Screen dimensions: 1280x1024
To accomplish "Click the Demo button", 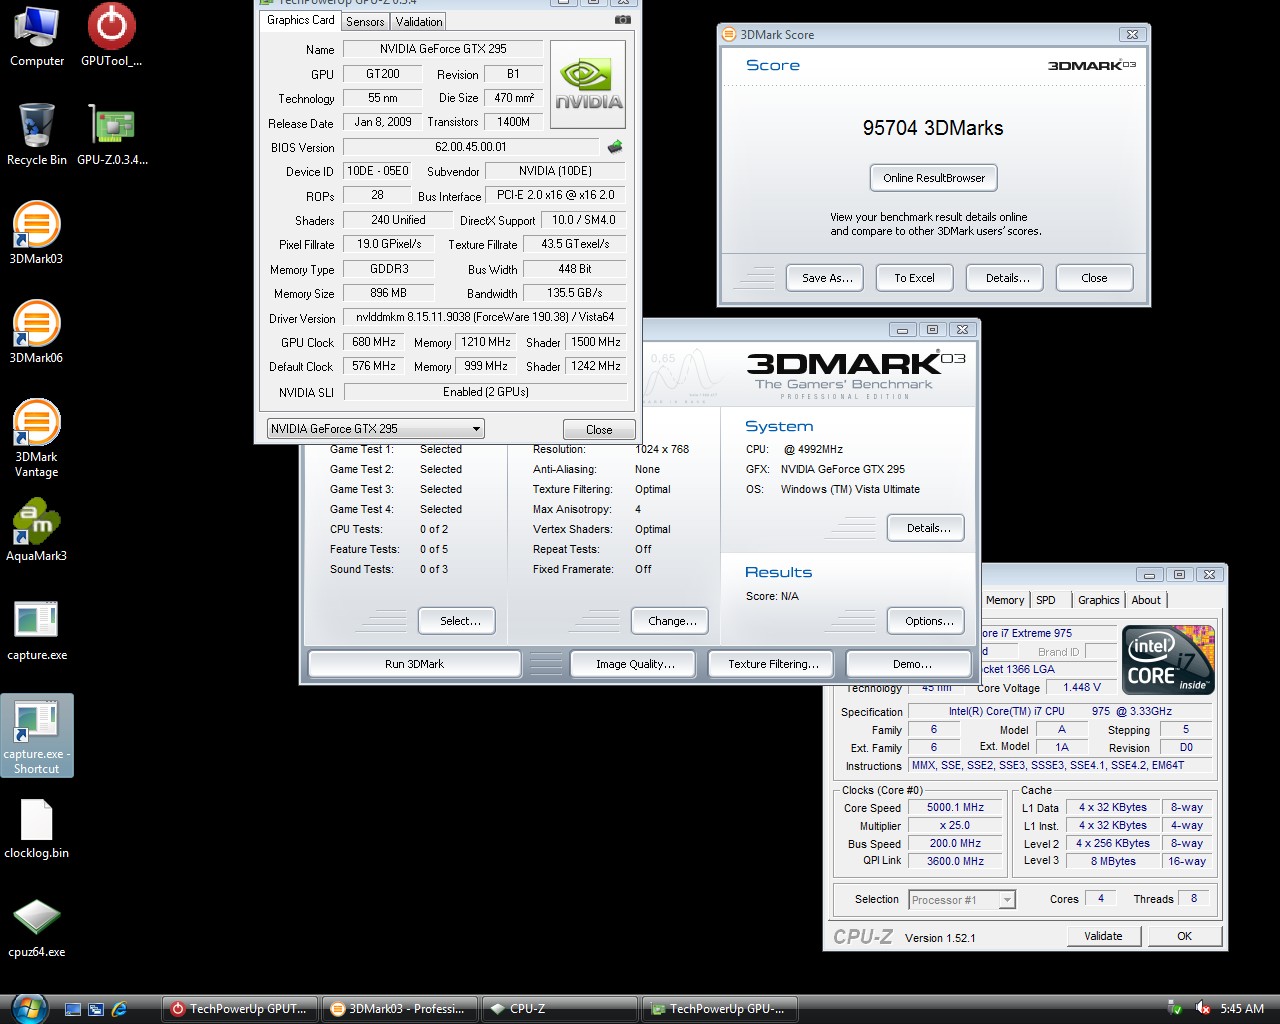I will pyautogui.click(x=911, y=664).
